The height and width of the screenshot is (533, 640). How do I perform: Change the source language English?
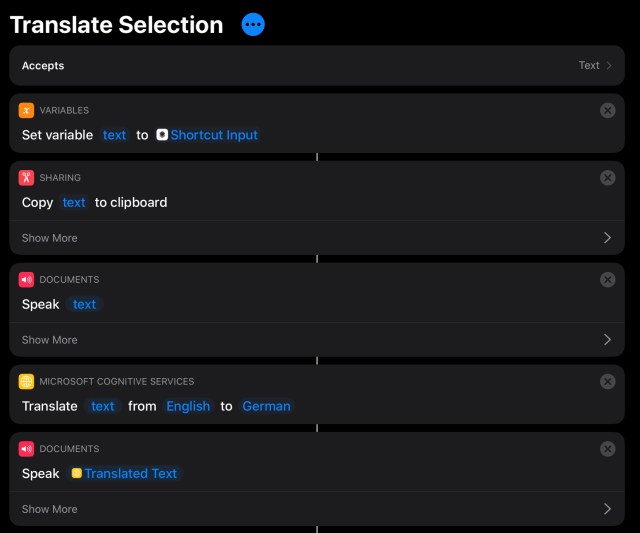pyautogui.click(x=188, y=406)
